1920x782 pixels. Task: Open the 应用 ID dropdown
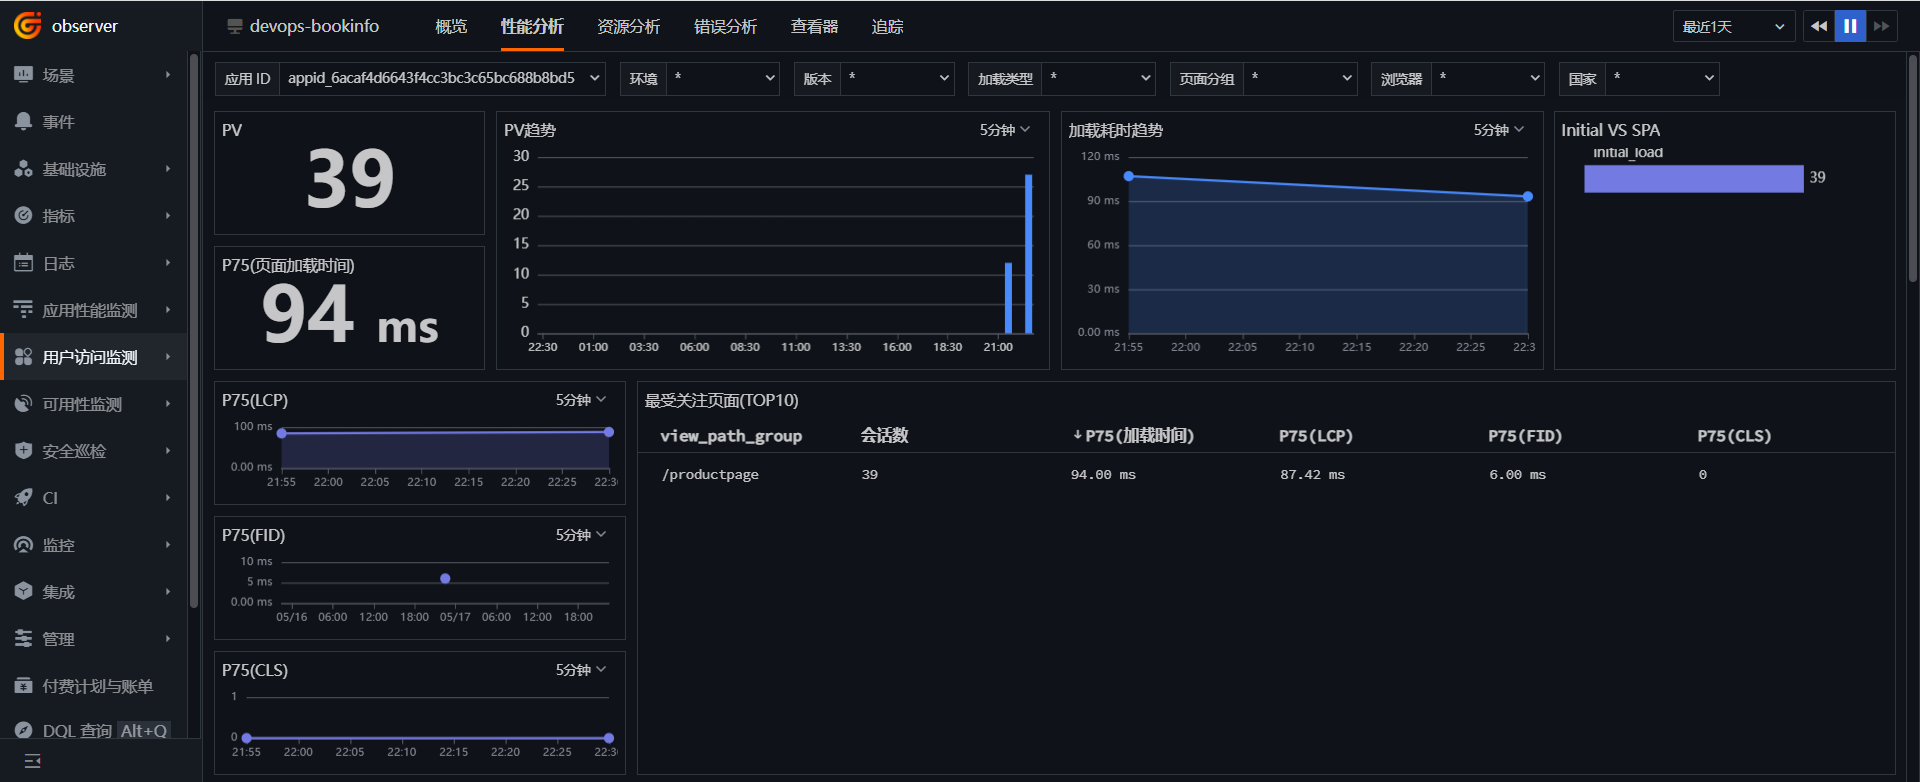click(442, 78)
